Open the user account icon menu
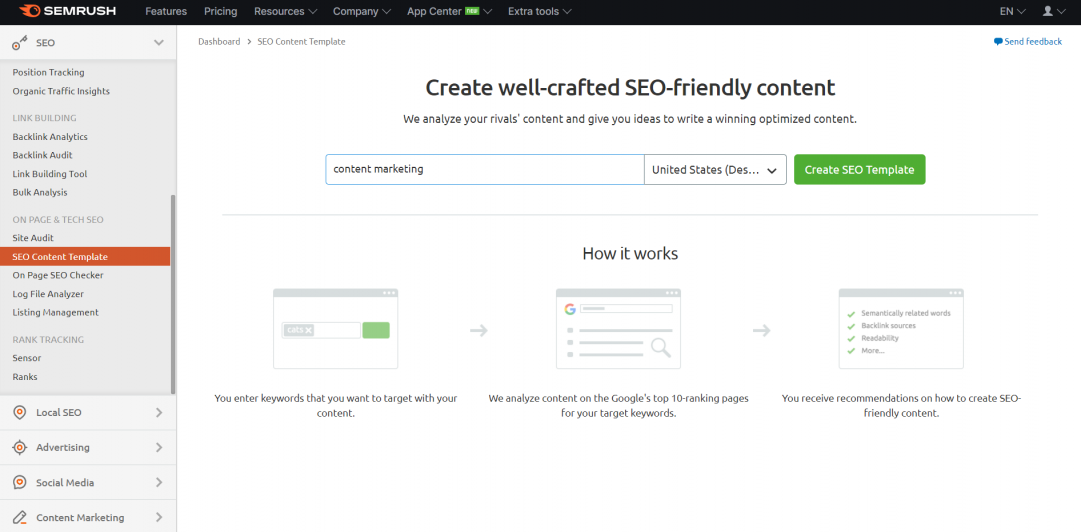The width and height of the screenshot is (1081, 532). pos(1053,12)
